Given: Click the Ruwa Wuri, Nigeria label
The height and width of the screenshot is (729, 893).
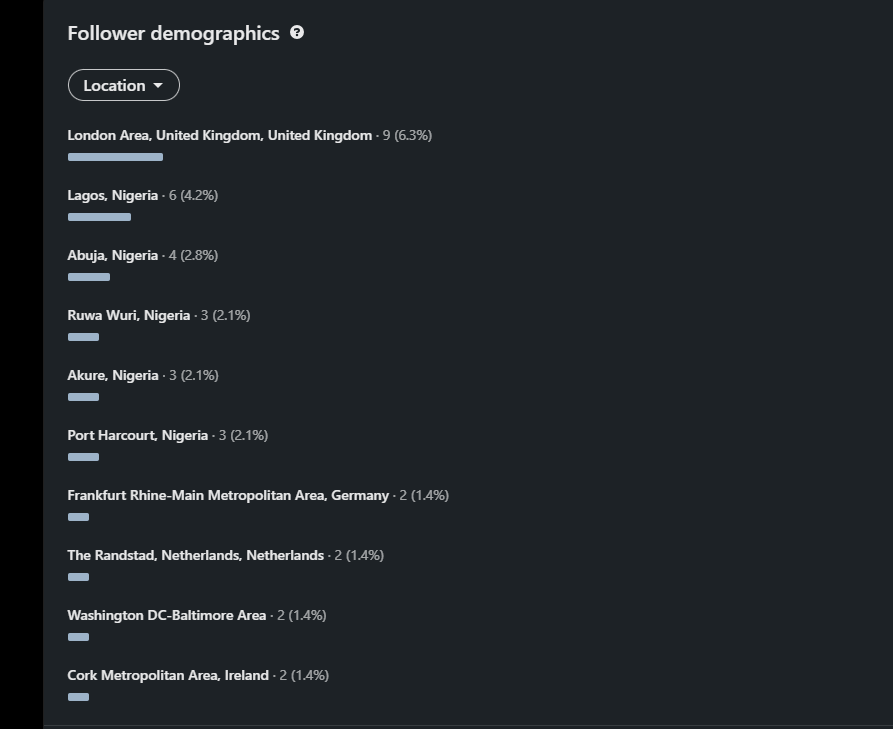Looking at the screenshot, I should (128, 315).
